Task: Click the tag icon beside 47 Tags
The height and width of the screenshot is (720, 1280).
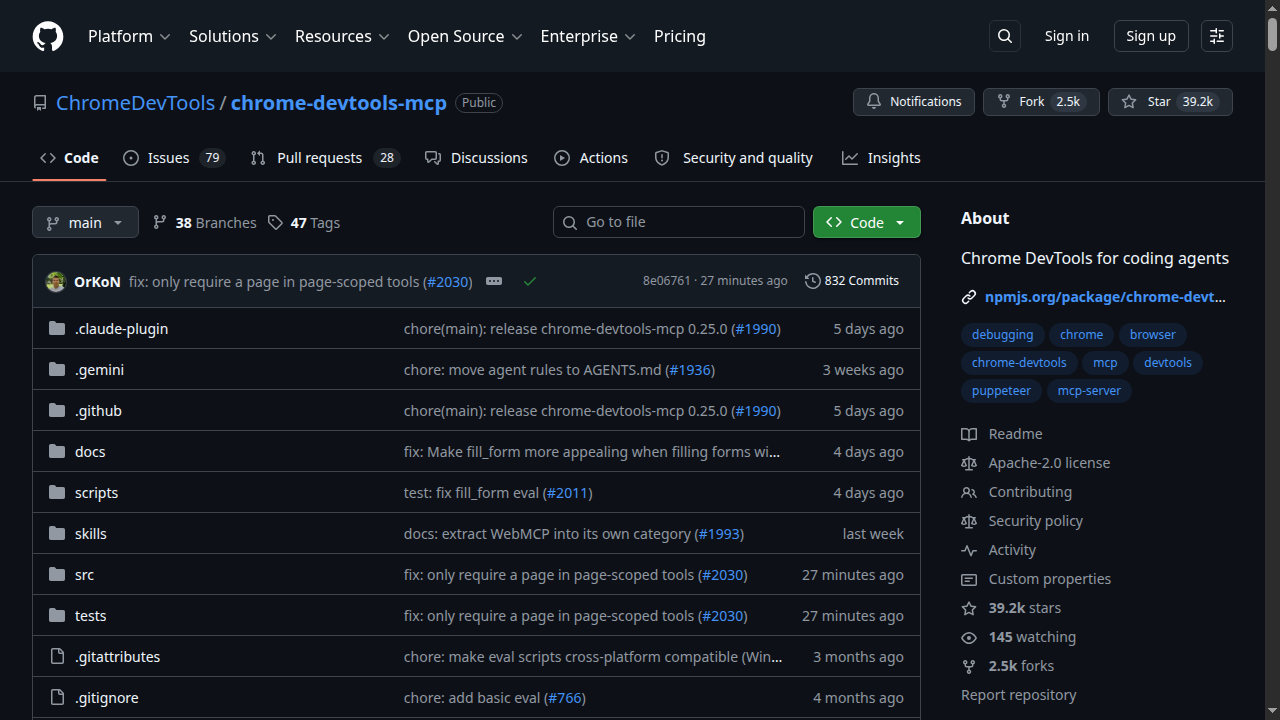Action: pos(275,222)
